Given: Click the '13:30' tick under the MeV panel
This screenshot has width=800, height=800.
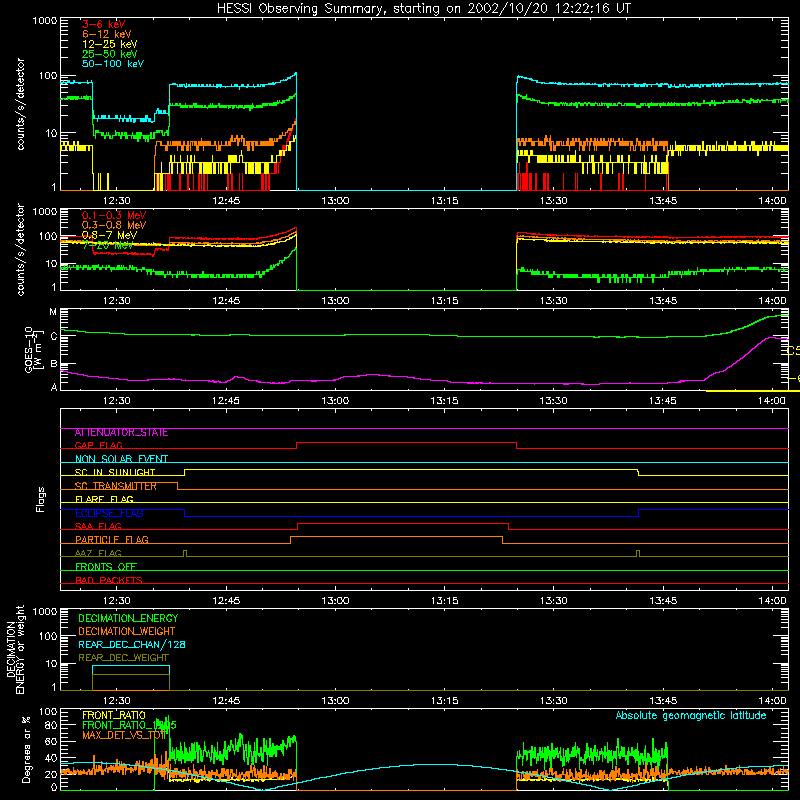Looking at the screenshot, I should pyautogui.click(x=554, y=301).
